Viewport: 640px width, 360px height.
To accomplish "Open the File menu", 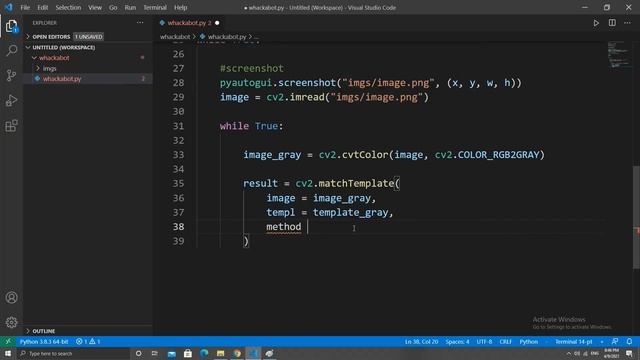I will click(25, 7).
